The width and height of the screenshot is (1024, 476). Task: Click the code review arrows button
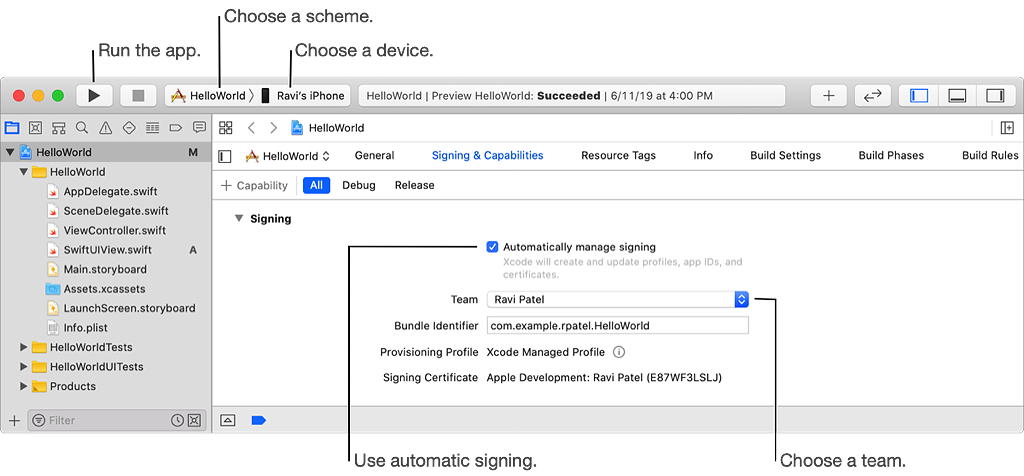coord(872,95)
